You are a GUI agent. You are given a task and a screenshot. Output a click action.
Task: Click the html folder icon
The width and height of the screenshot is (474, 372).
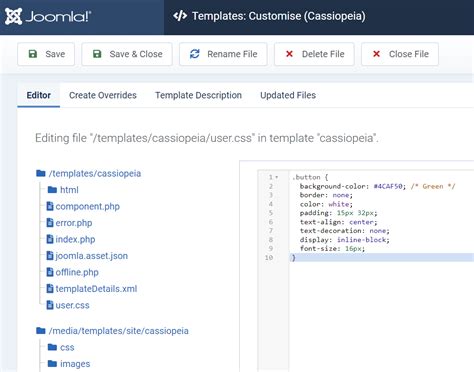[52, 190]
